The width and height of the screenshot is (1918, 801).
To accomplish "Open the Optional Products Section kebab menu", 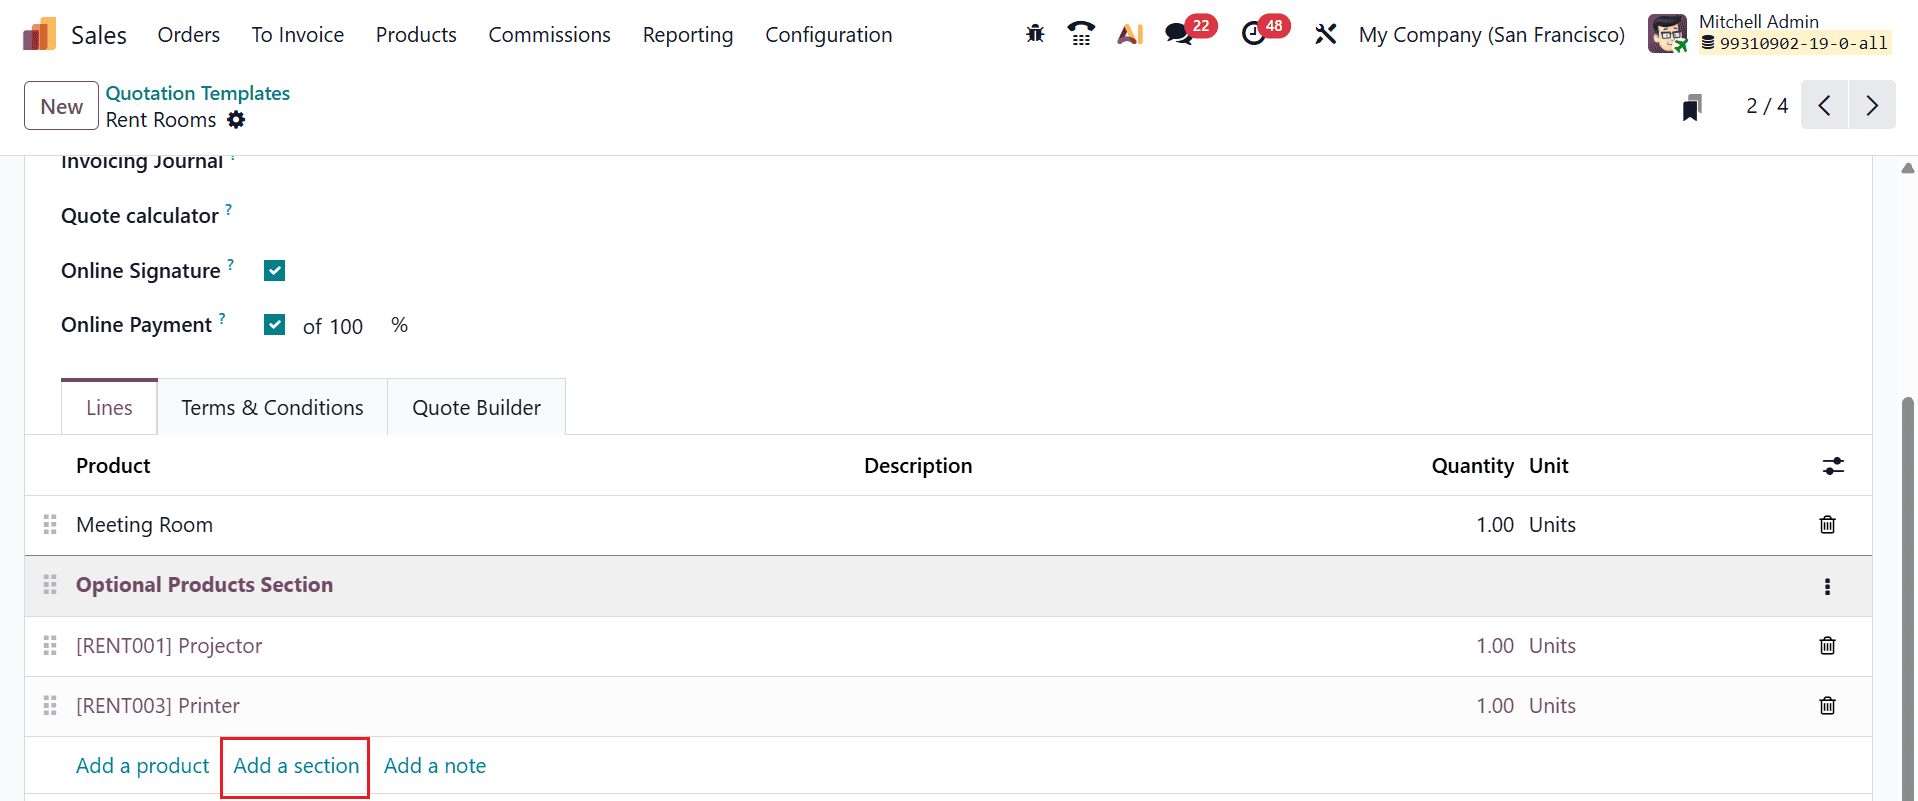I will pyautogui.click(x=1827, y=586).
